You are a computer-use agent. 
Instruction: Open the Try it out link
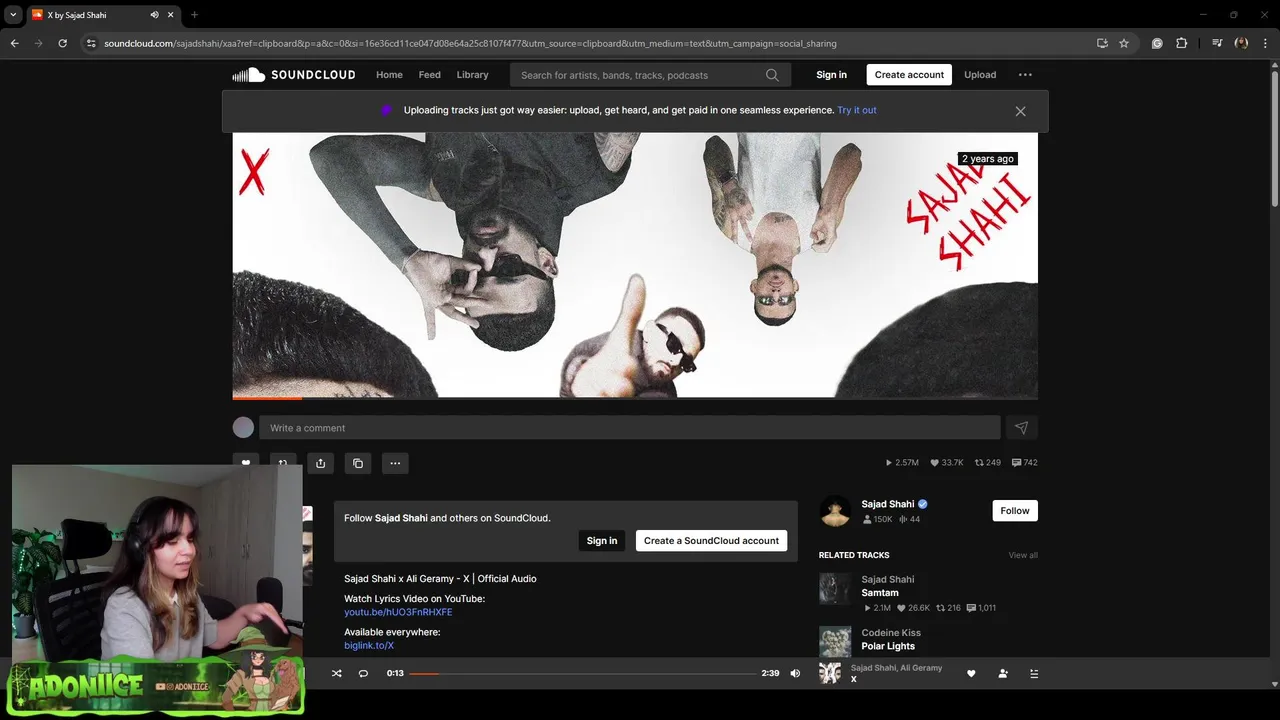[857, 110]
